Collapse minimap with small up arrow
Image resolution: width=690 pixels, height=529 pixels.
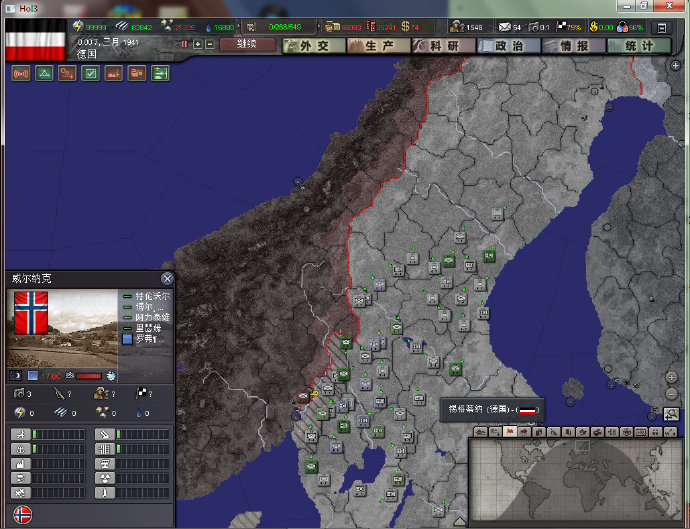pos(459,522)
